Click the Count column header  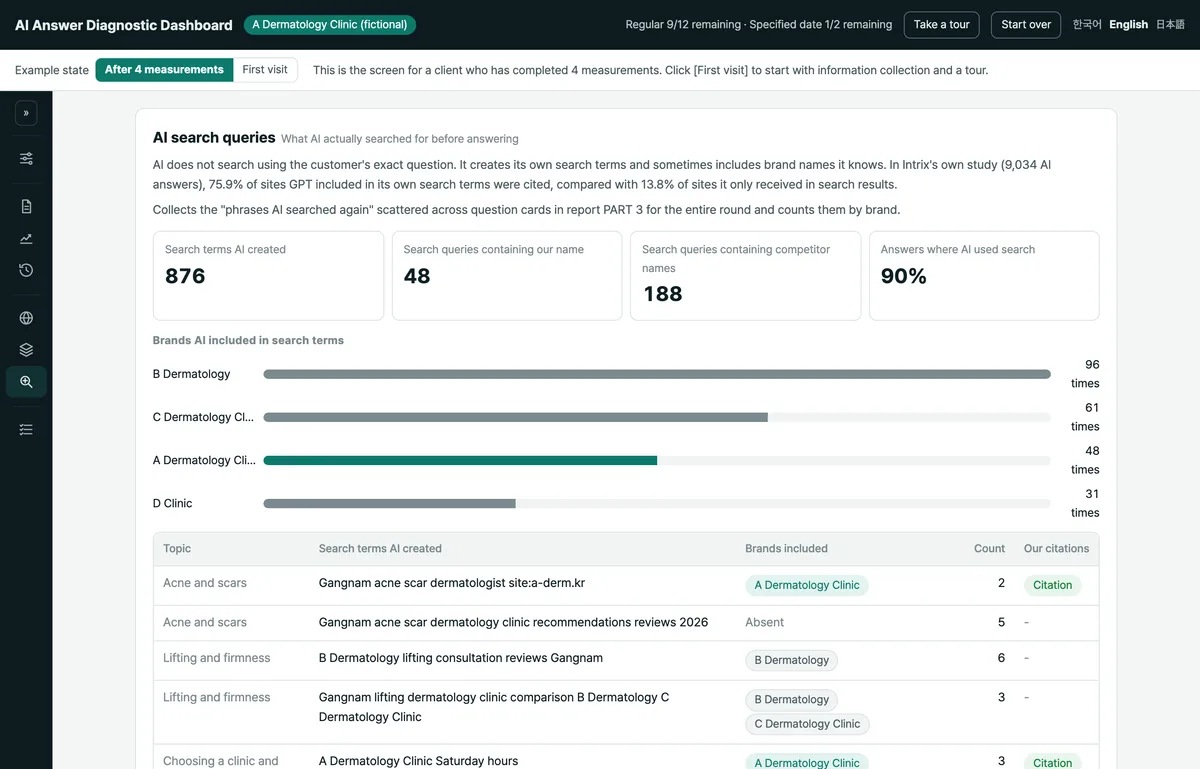pos(989,549)
